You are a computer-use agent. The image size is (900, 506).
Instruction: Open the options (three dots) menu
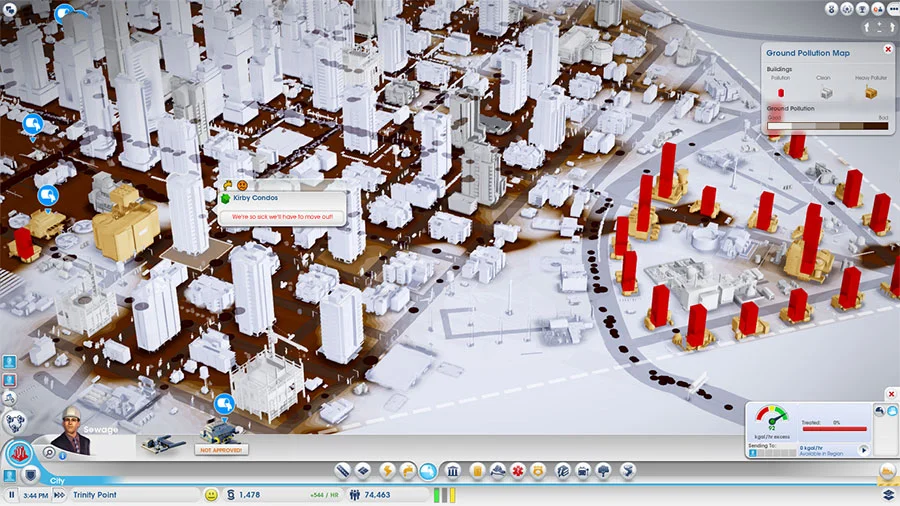click(893, 9)
